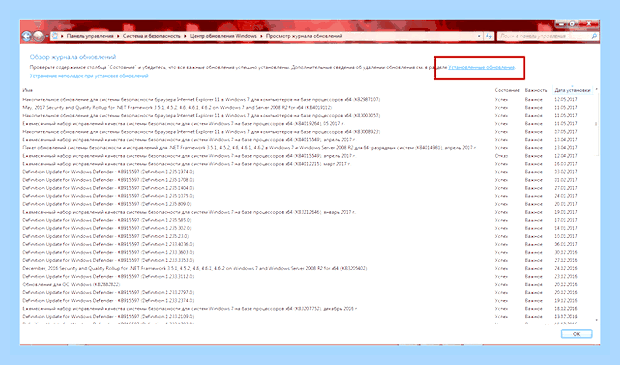Expand the arrow after 'Центр обновления Windows' breadcrumb
Viewport: 620px width, 365px height.
click(261, 36)
